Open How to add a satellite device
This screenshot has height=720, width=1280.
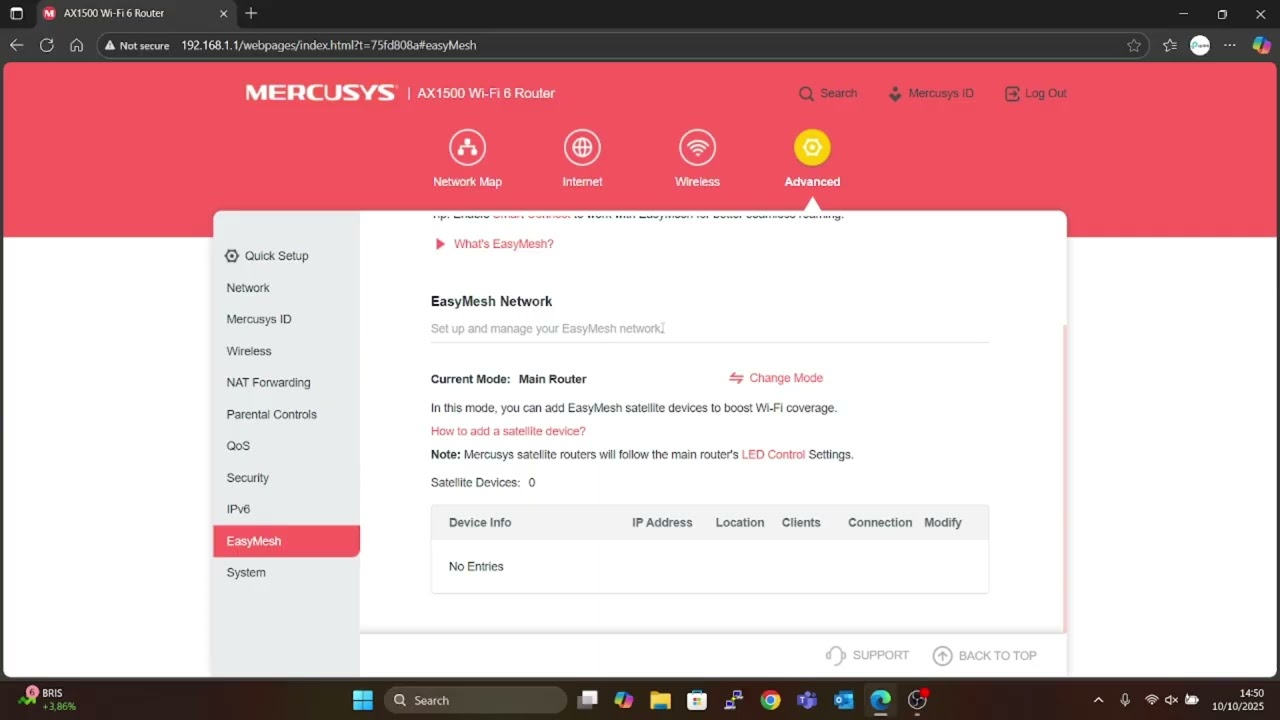click(508, 431)
